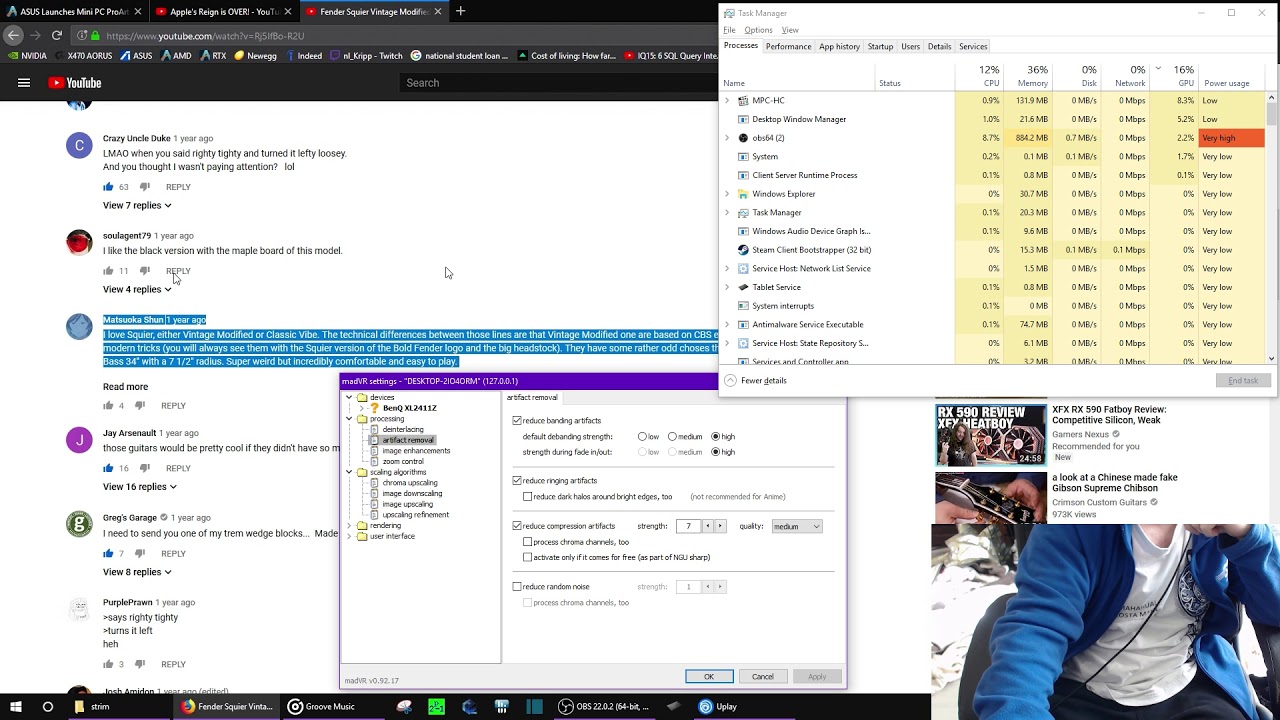Like Jay Arsenault's comment
Screen dimensions: 1280x720
[108, 468]
